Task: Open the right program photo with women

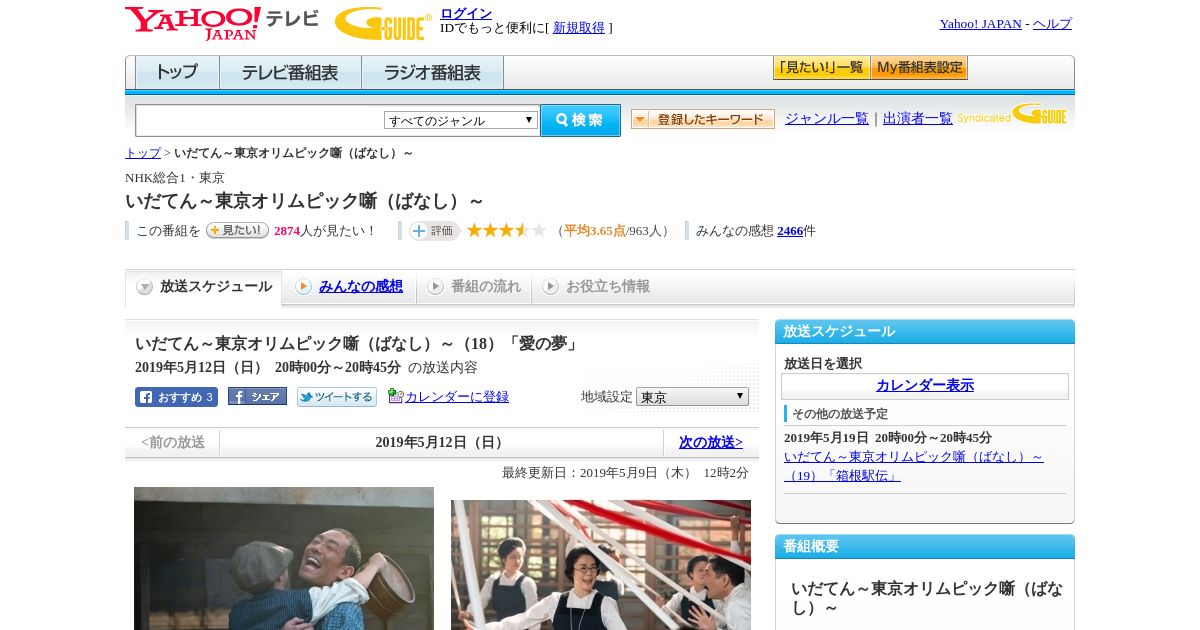Action: pos(601,565)
